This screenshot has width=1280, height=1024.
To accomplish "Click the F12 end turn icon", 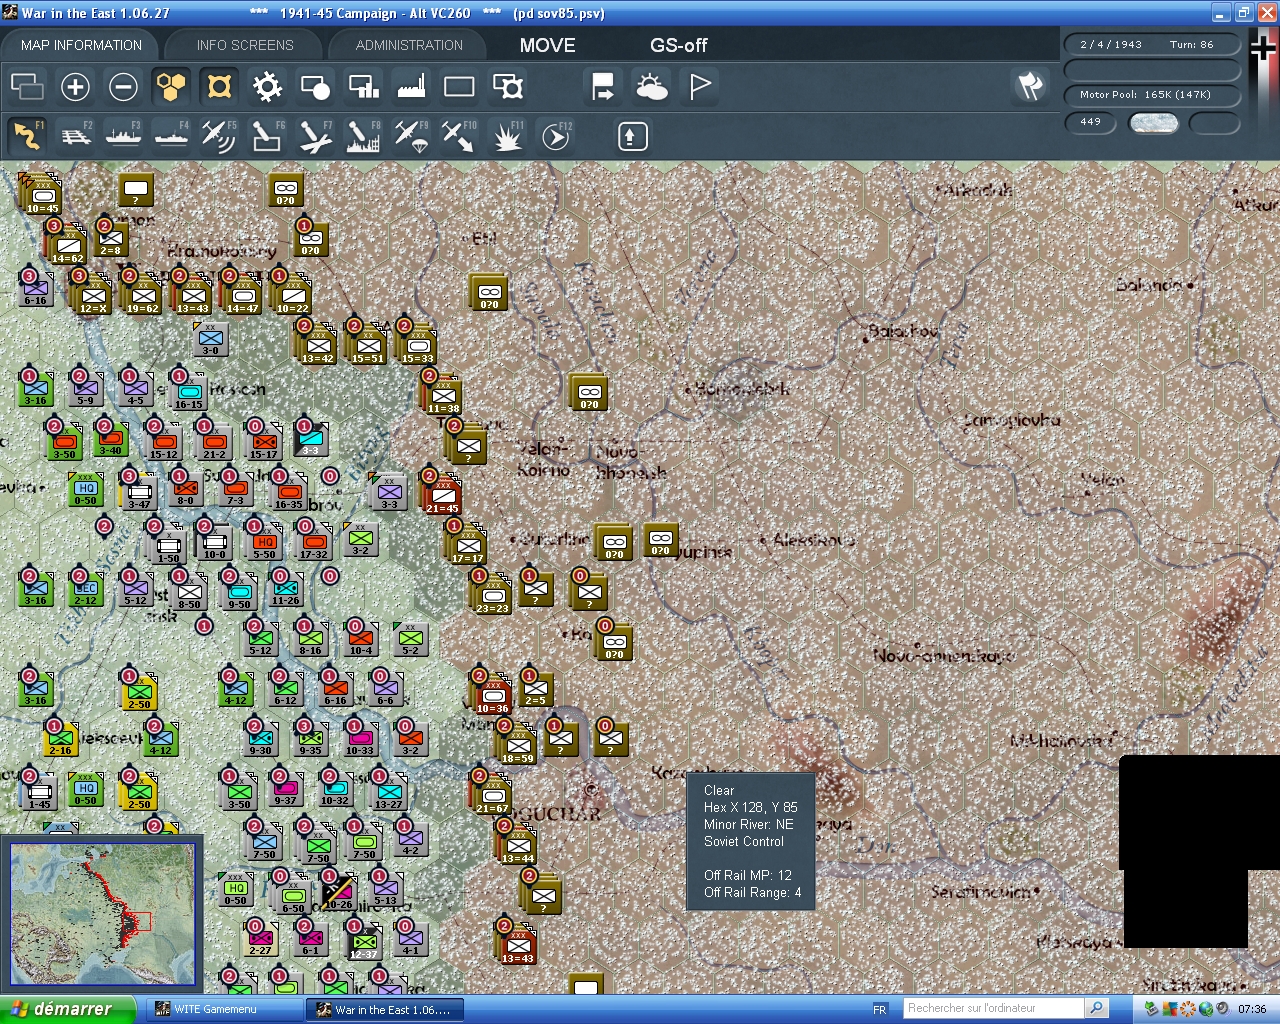I will click(x=555, y=135).
